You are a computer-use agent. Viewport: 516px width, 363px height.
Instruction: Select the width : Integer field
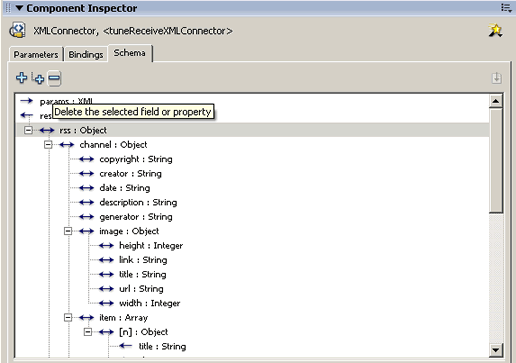(149, 303)
